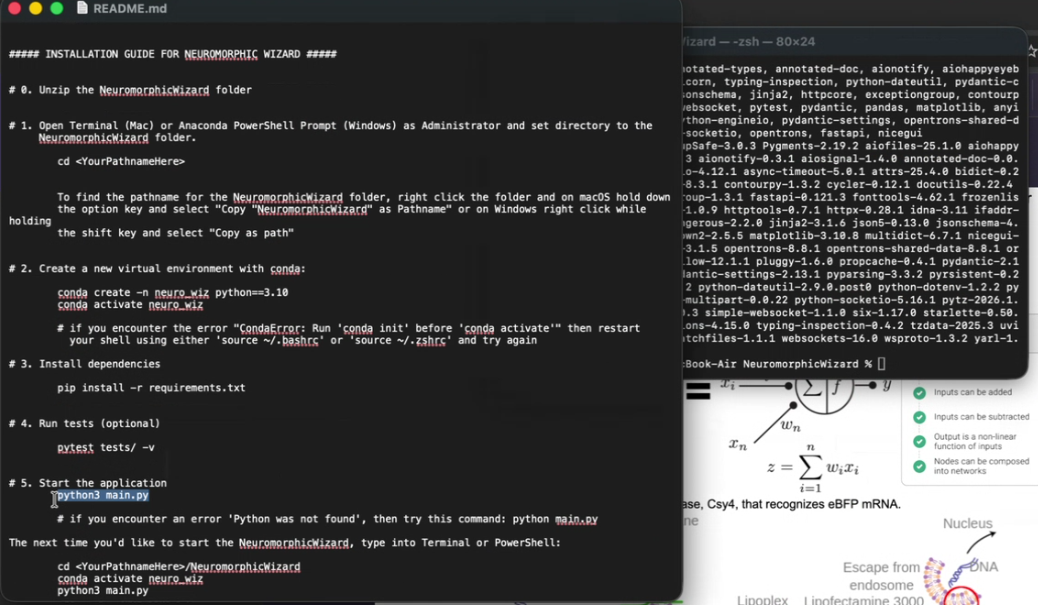This screenshot has height=605, width=1038.
Task: Click the README.md window title text
Action: (x=130, y=9)
